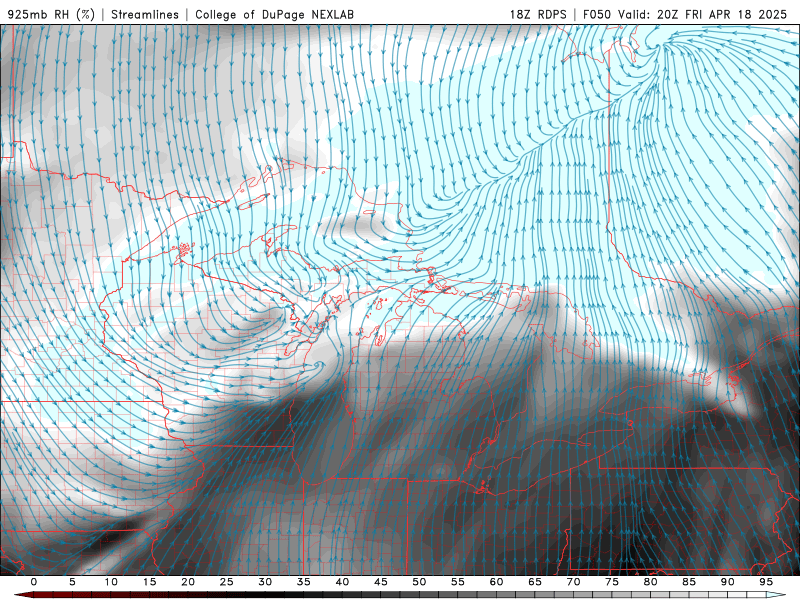Image resolution: width=800 pixels, height=600 pixels.
Task: Click the "90" colorbar scale label
Action: 728,582
